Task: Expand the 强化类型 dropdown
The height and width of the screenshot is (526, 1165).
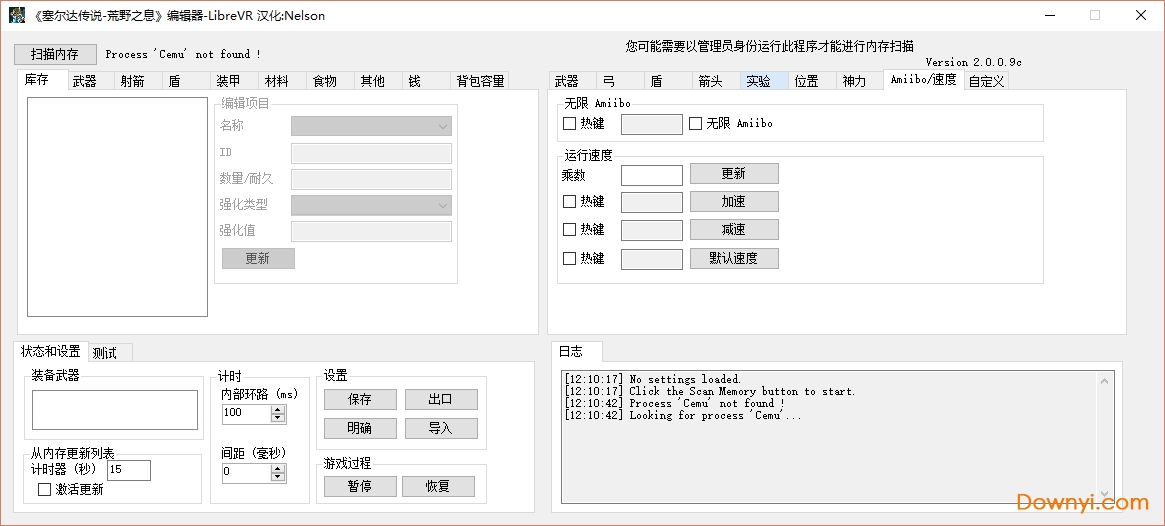Action: click(371, 205)
